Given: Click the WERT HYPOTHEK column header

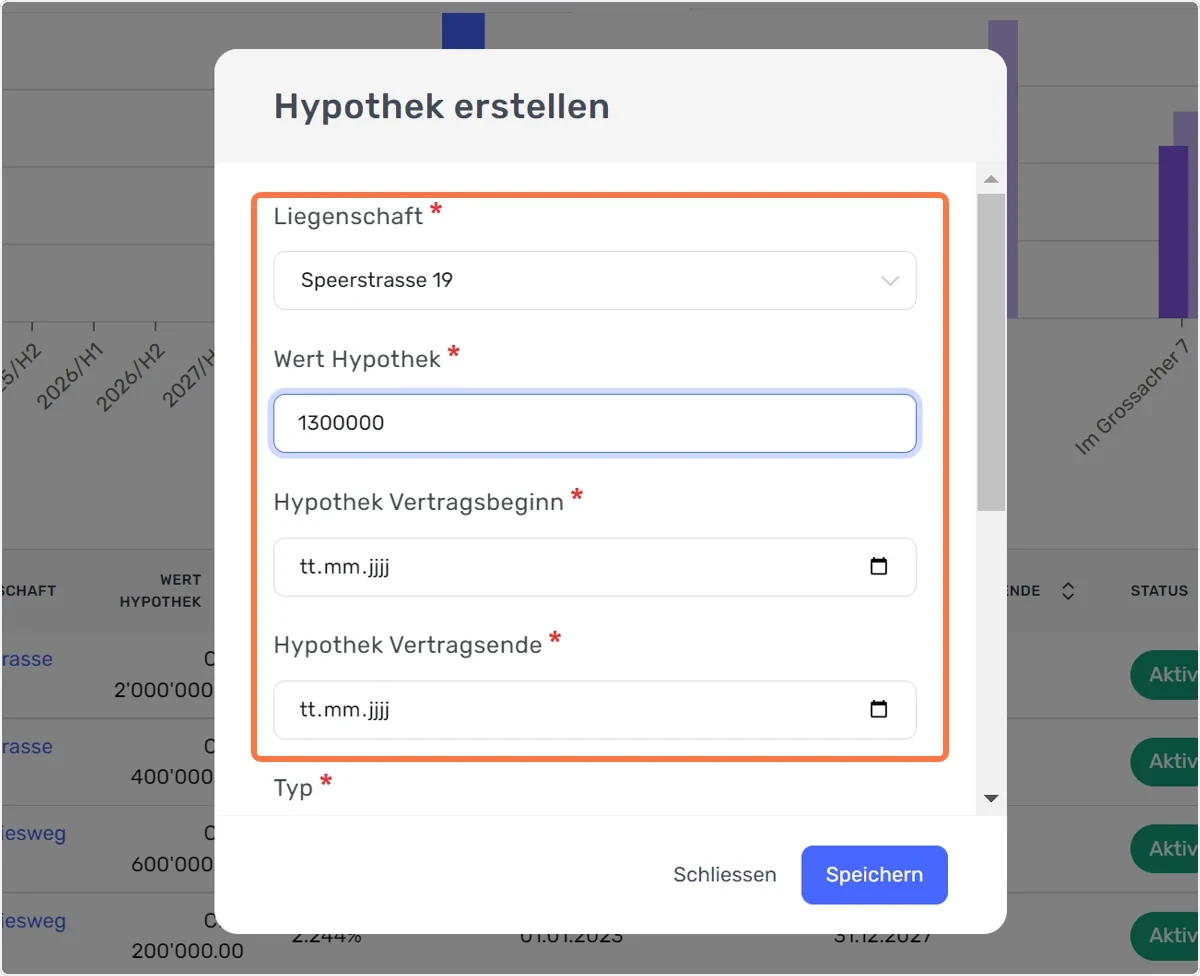Looking at the screenshot, I should (x=161, y=591).
